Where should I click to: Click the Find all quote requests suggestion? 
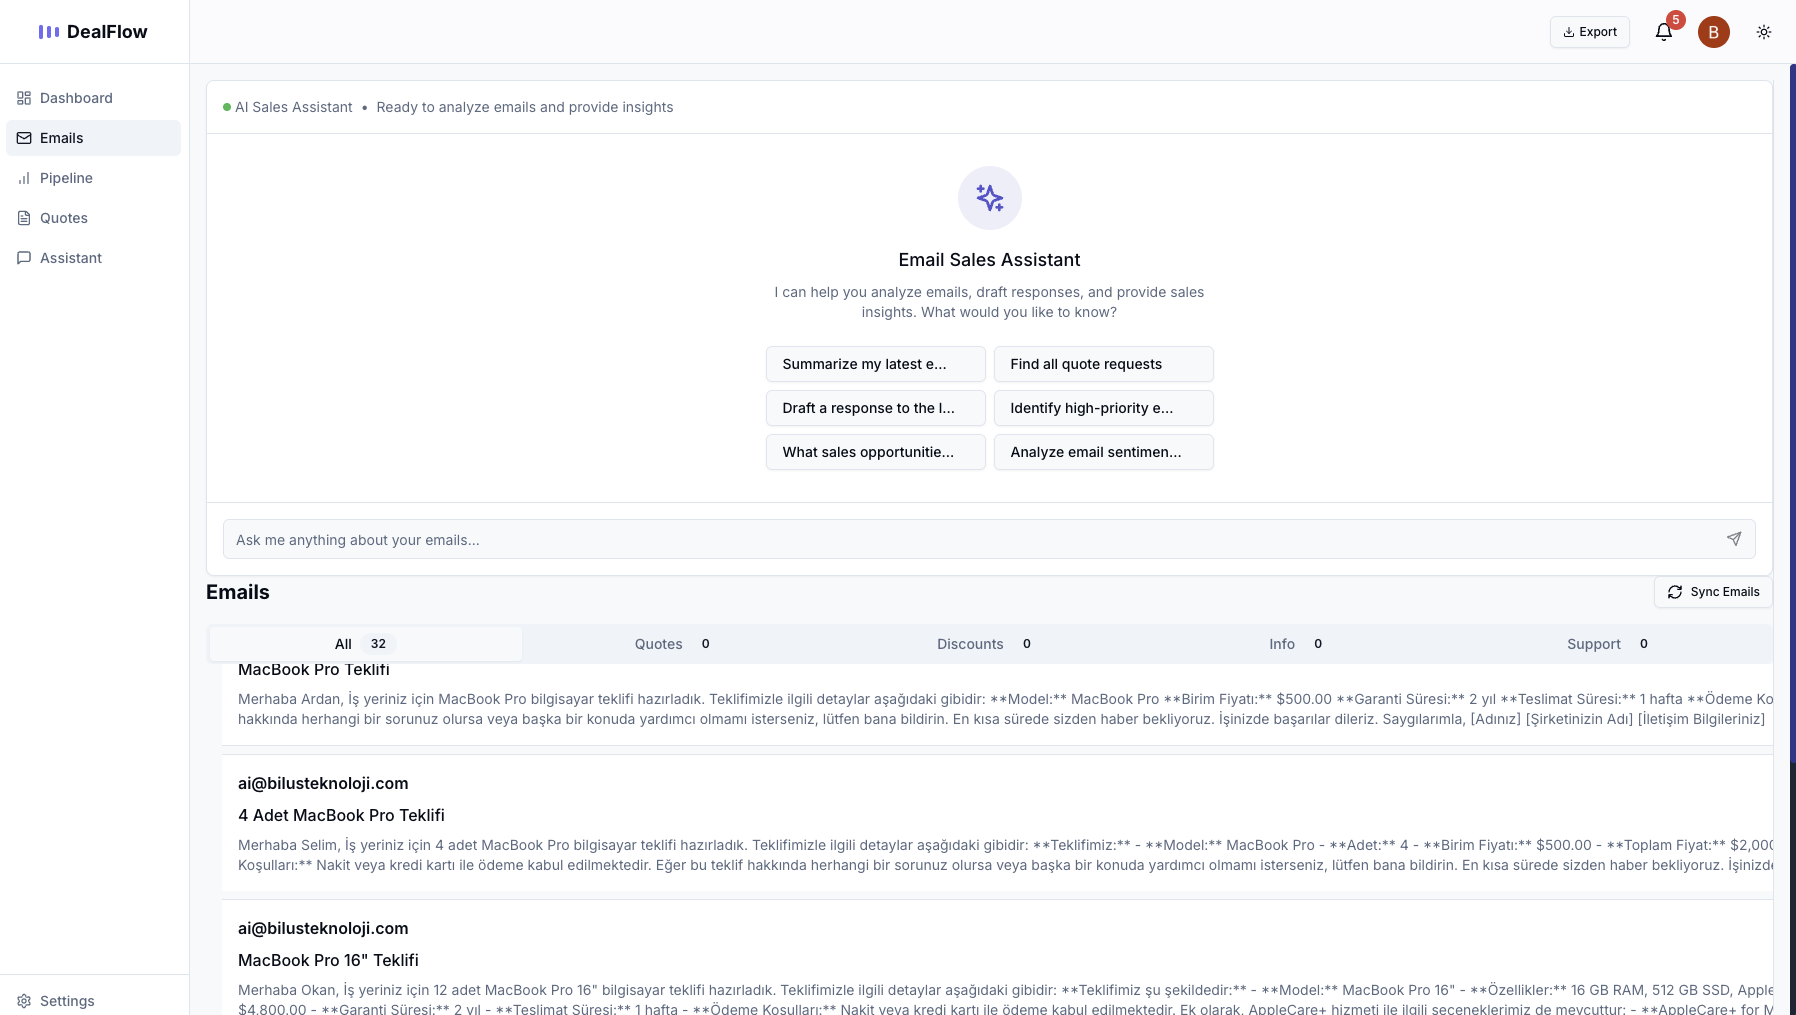tap(1103, 364)
